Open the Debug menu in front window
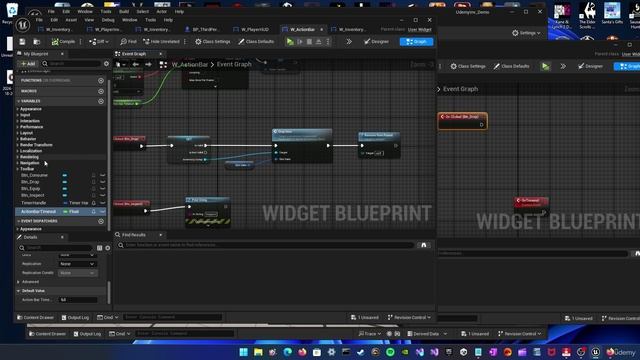 click(x=108, y=20)
